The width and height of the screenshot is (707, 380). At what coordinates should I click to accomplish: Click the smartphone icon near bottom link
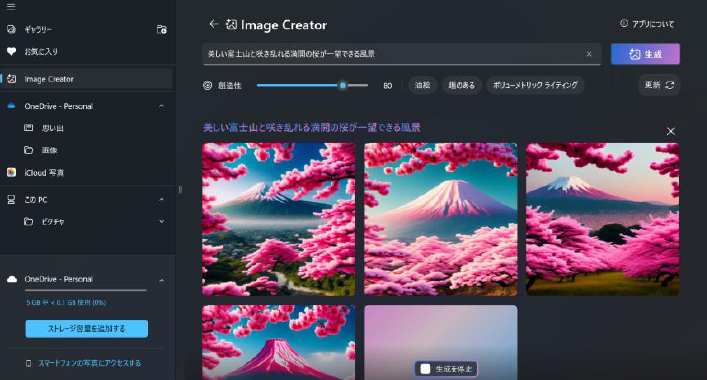click(28, 363)
